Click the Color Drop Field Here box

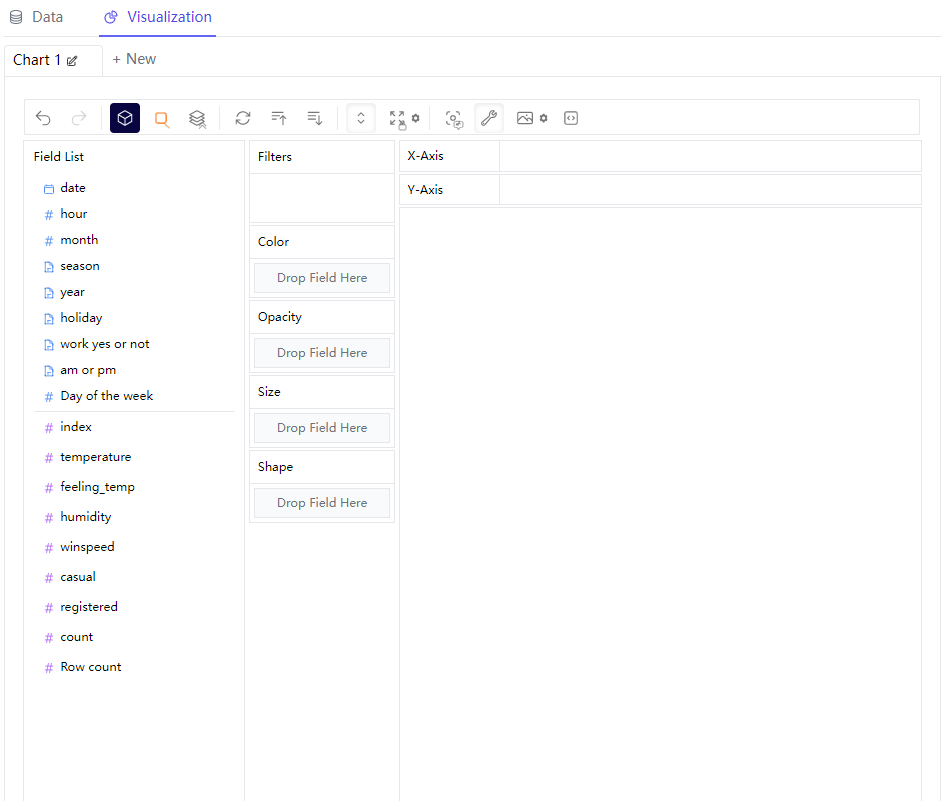coord(322,278)
